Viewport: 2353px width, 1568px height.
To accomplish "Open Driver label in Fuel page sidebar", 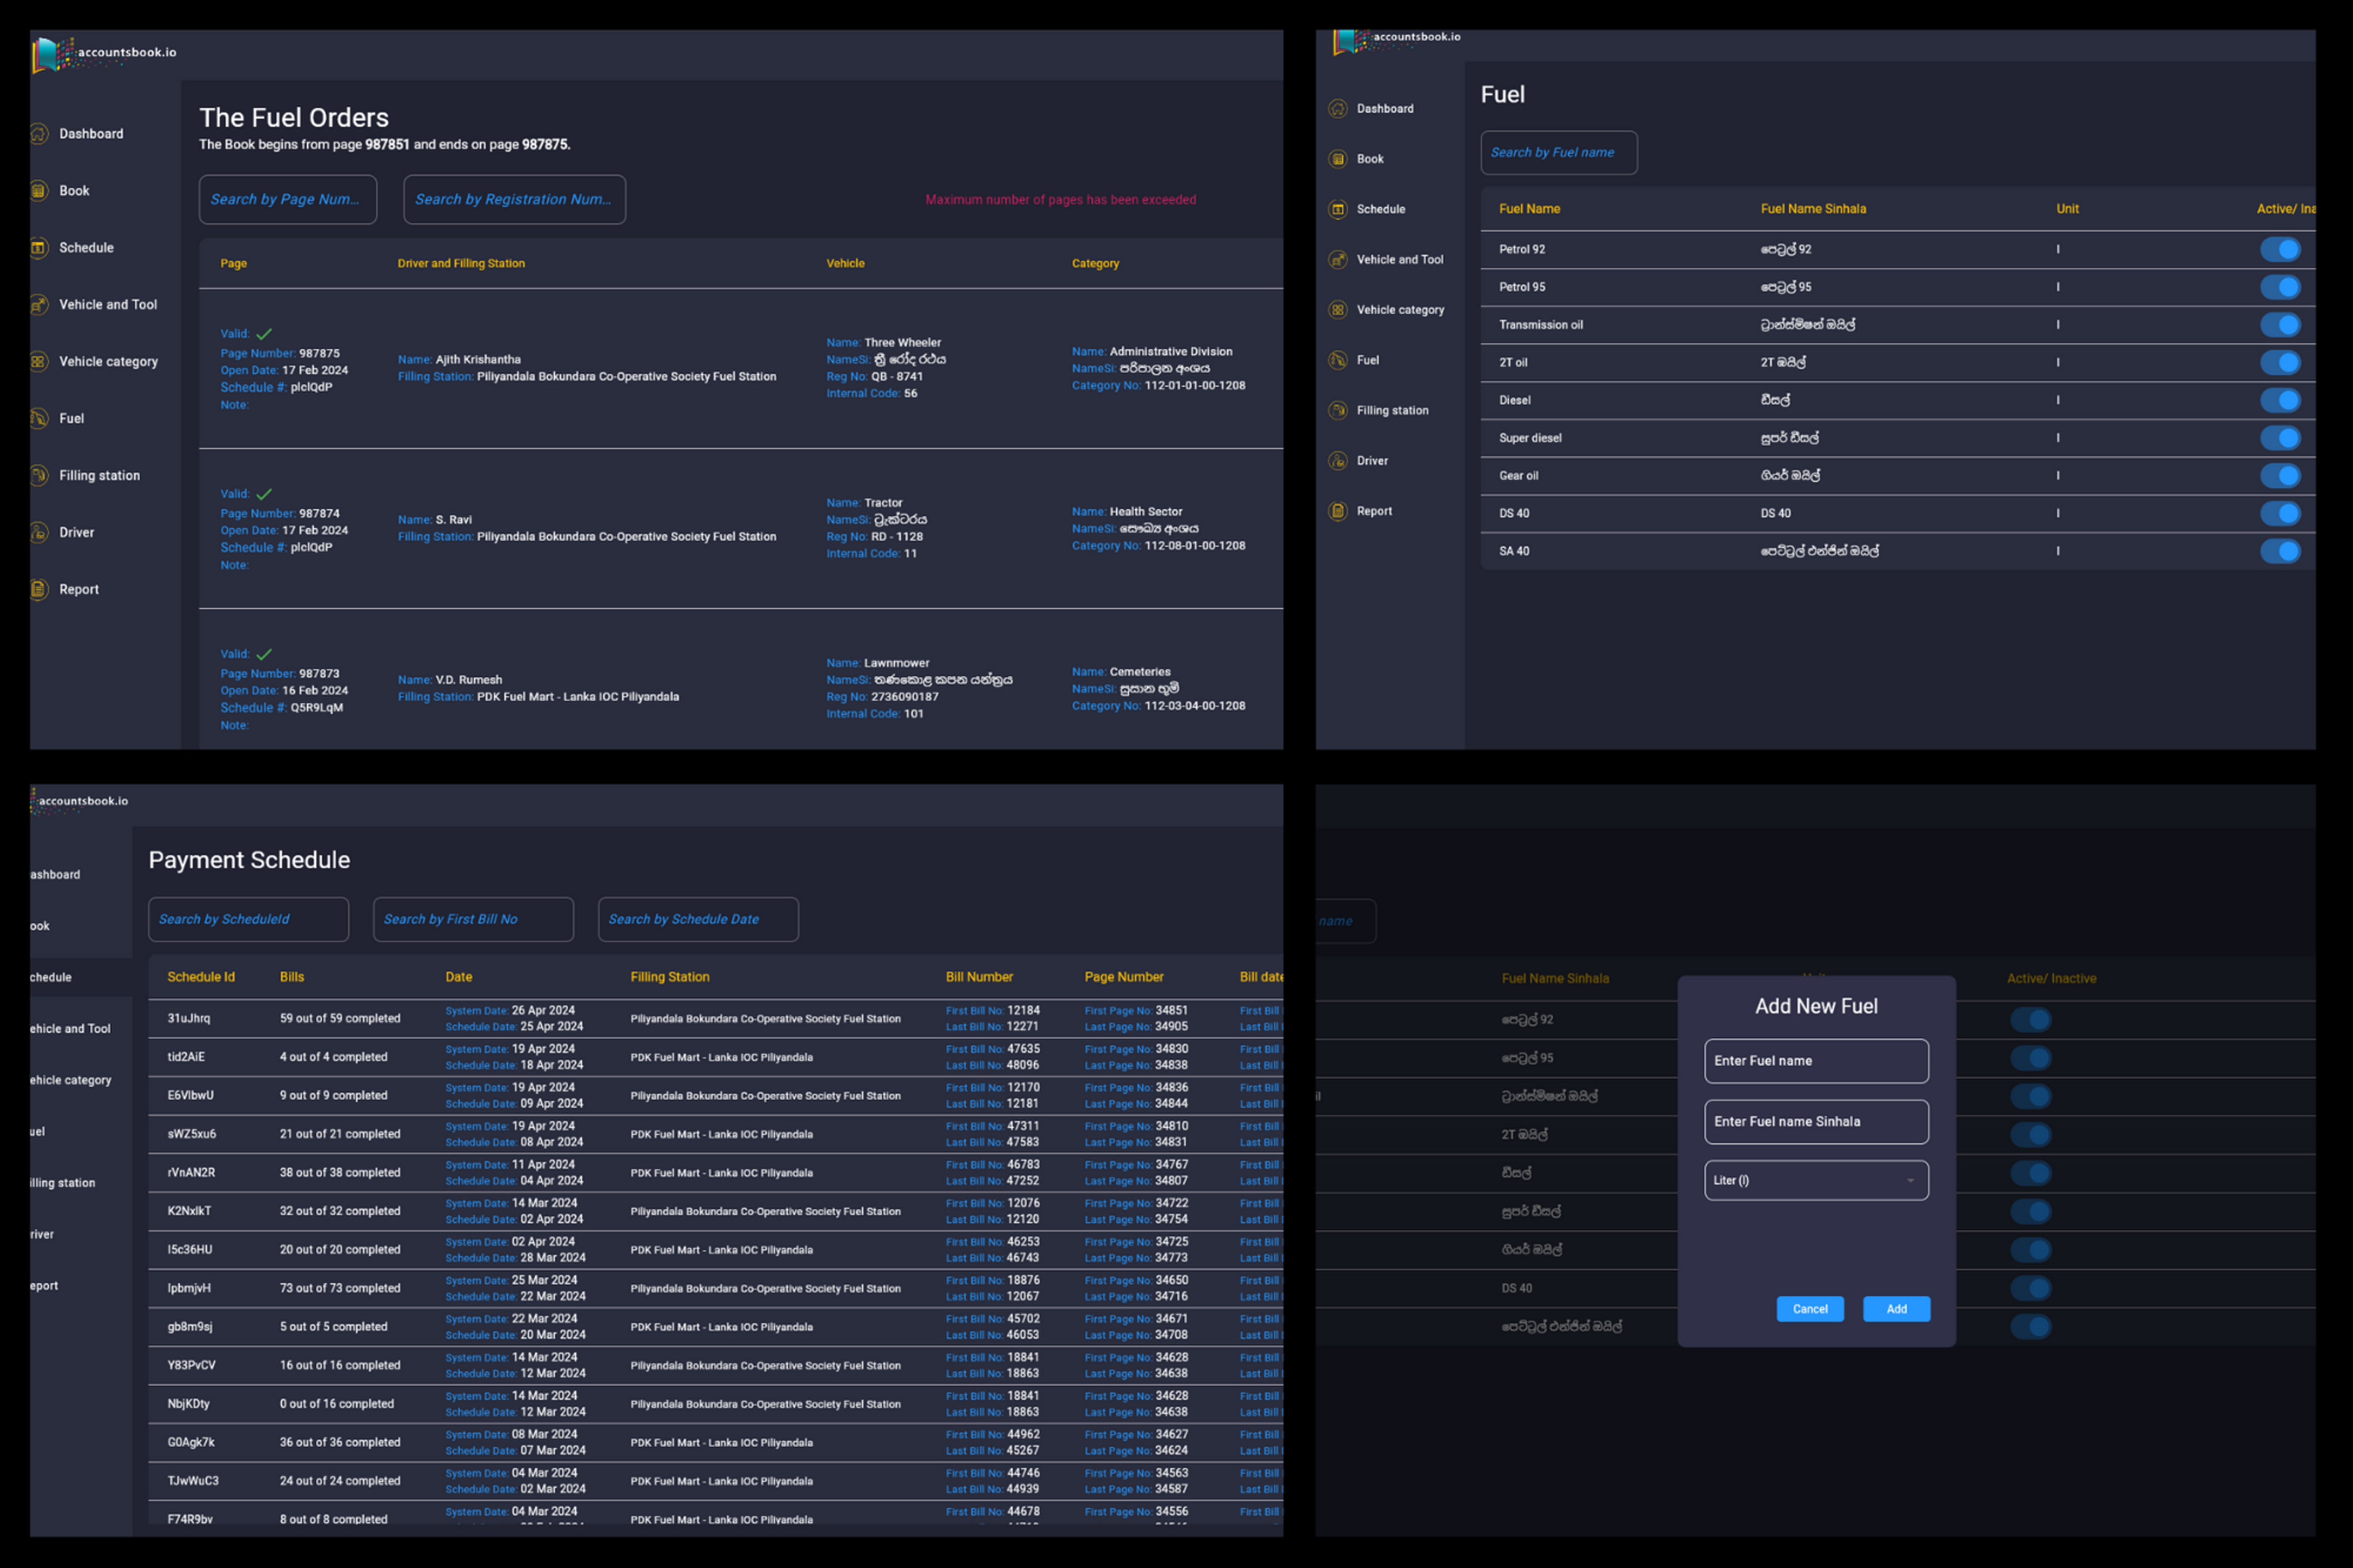I will click(1372, 461).
